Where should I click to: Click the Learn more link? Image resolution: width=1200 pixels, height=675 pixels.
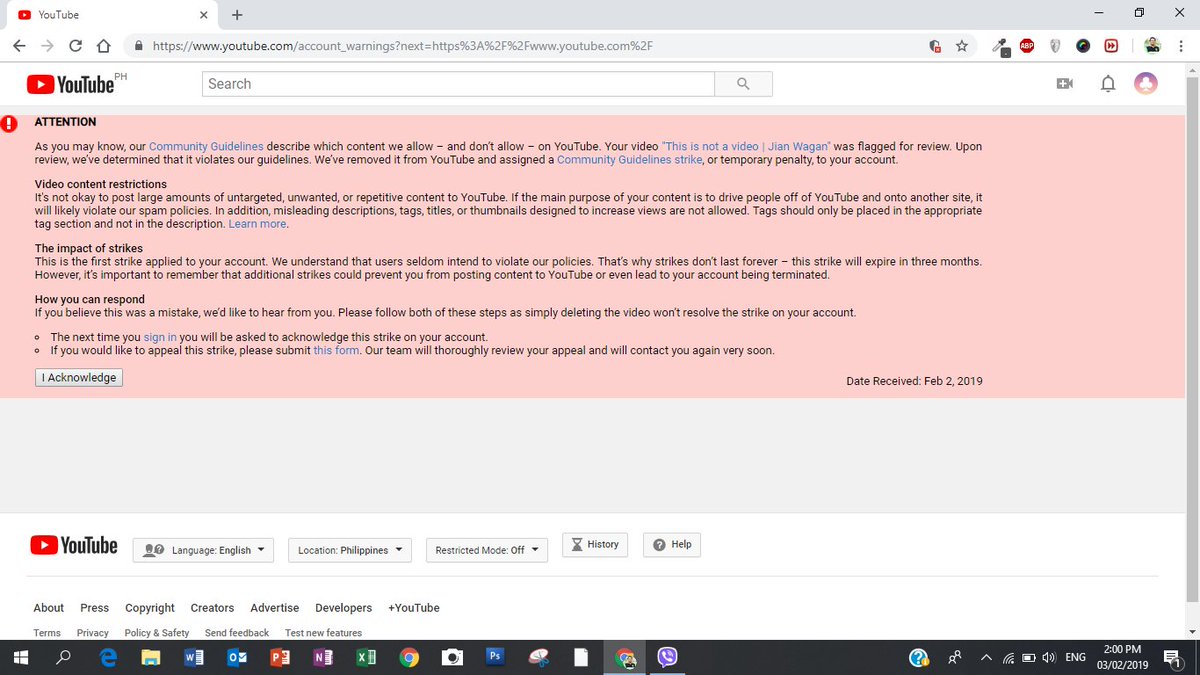[x=257, y=224]
